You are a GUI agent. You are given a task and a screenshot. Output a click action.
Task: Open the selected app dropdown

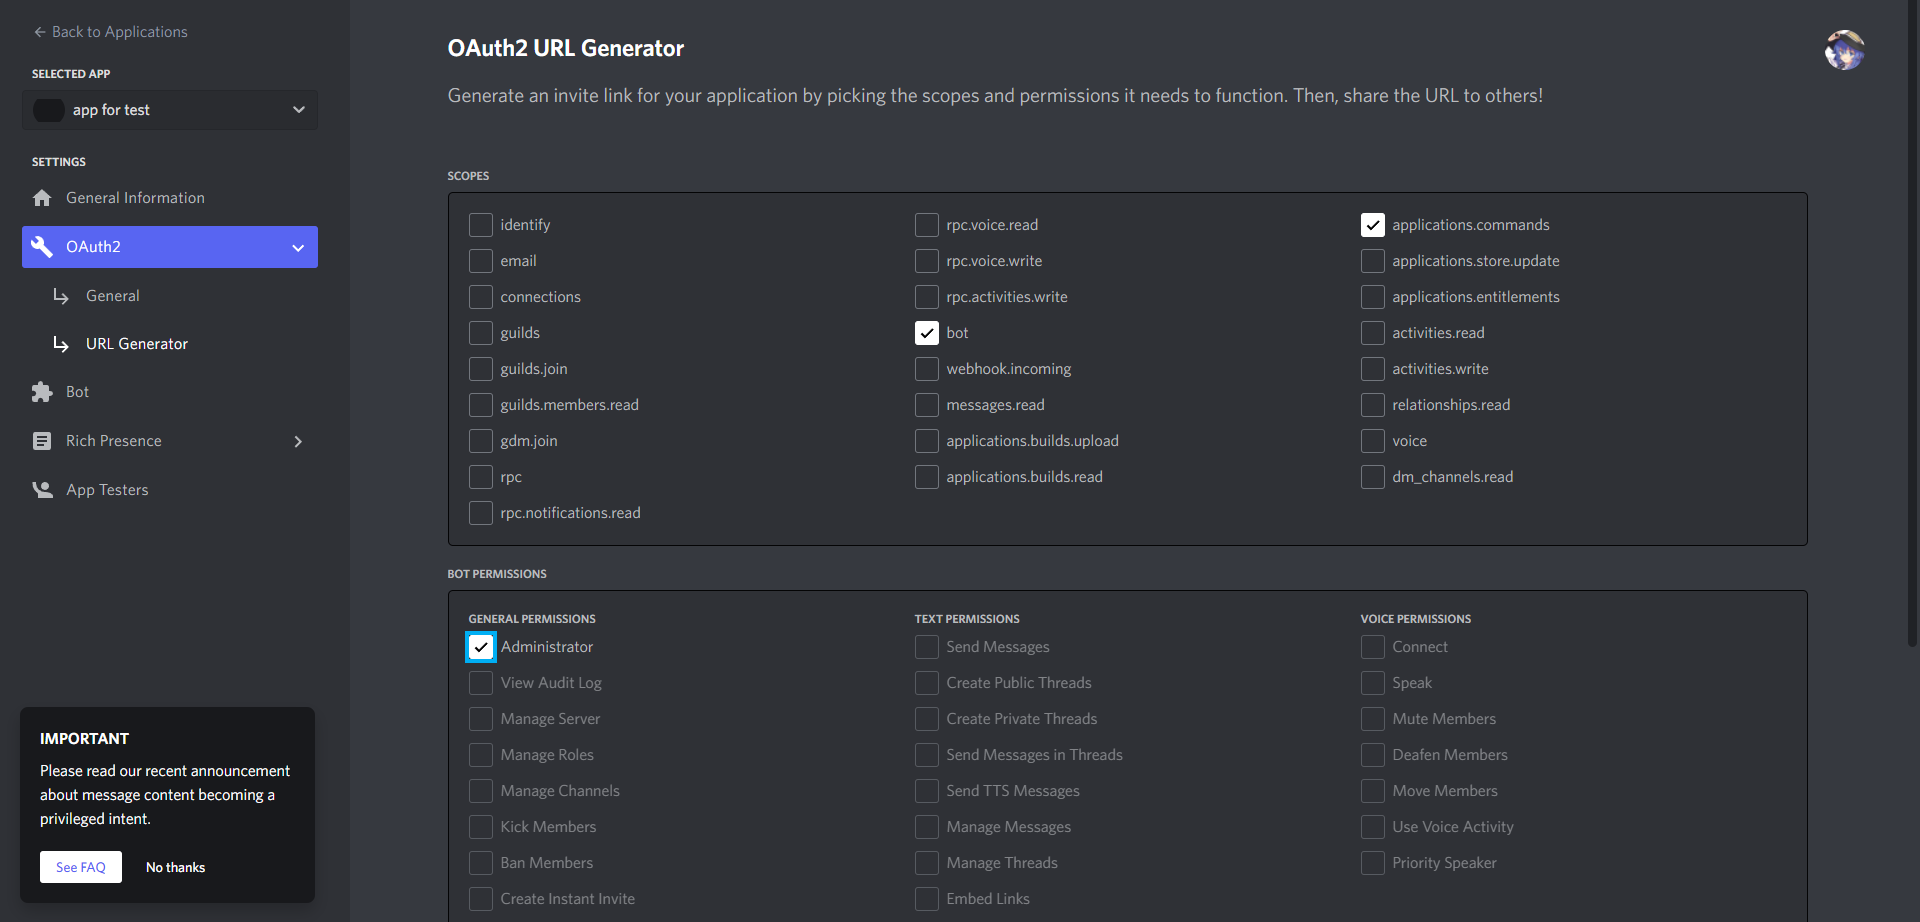(x=298, y=110)
